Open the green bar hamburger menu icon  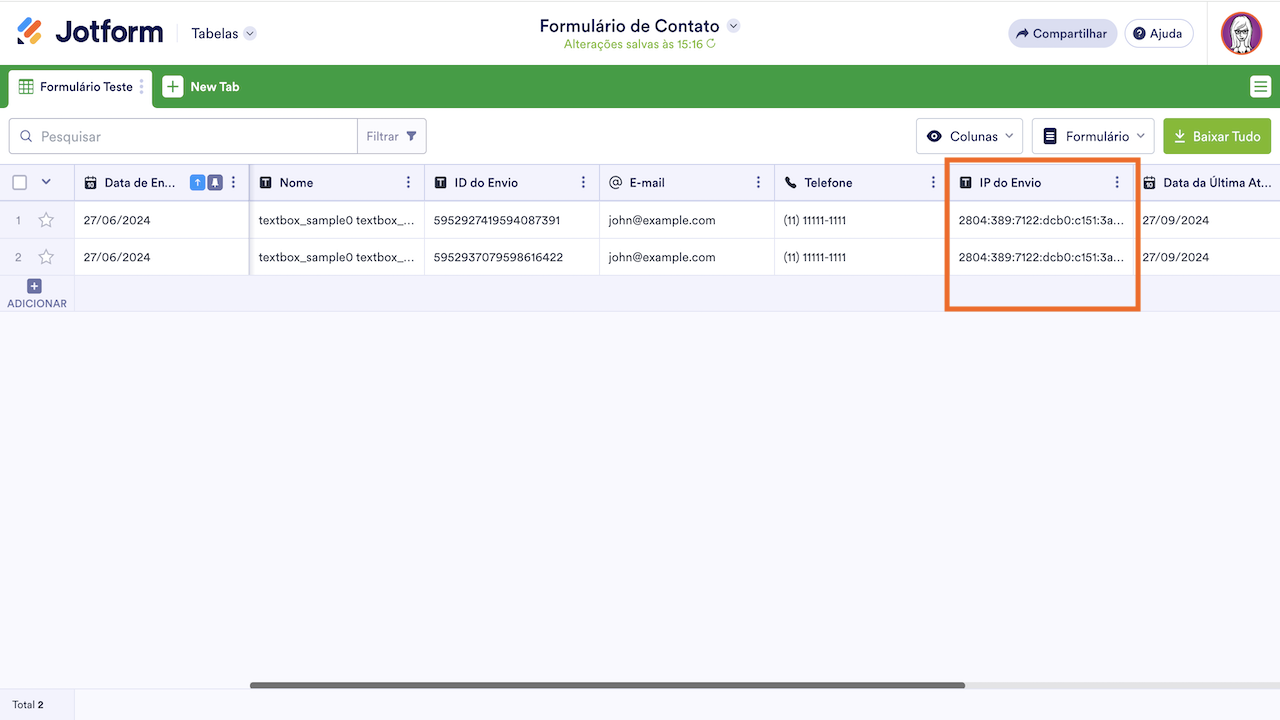tap(1260, 87)
